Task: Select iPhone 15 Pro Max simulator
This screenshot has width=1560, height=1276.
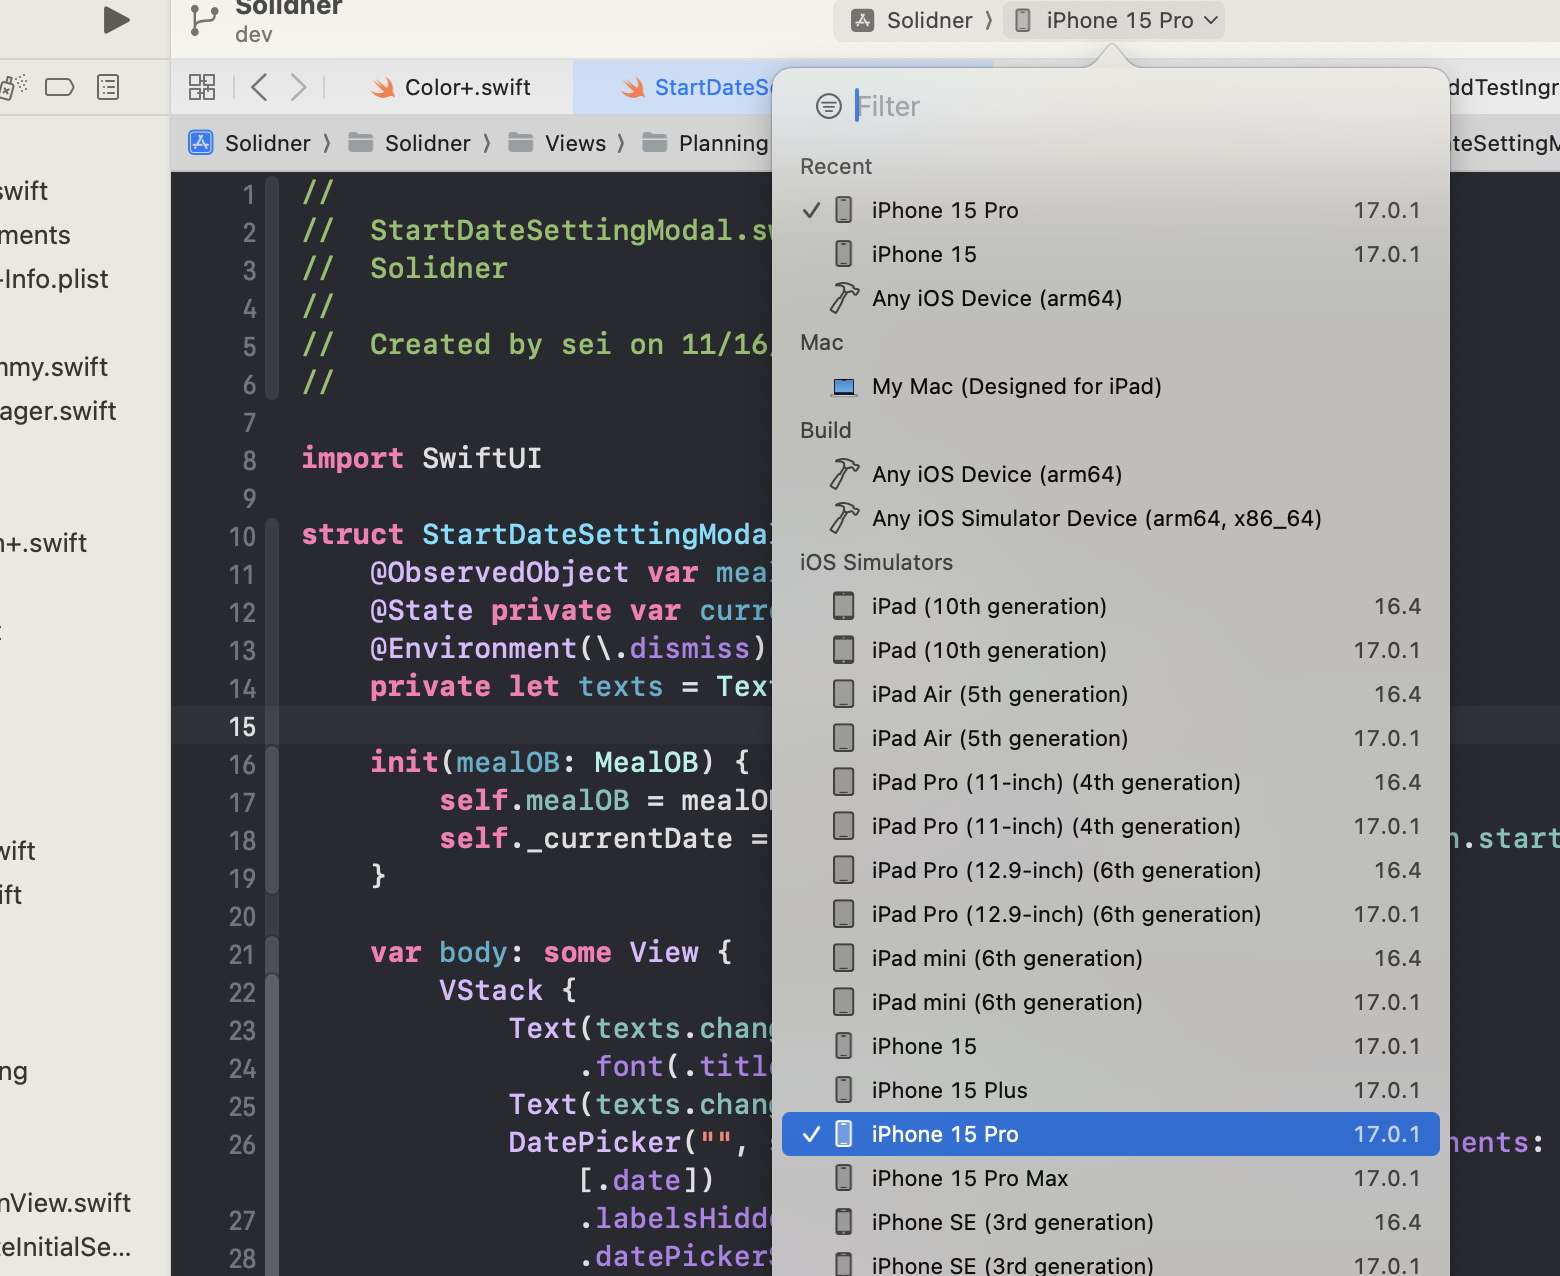Action: pos(1110,1178)
